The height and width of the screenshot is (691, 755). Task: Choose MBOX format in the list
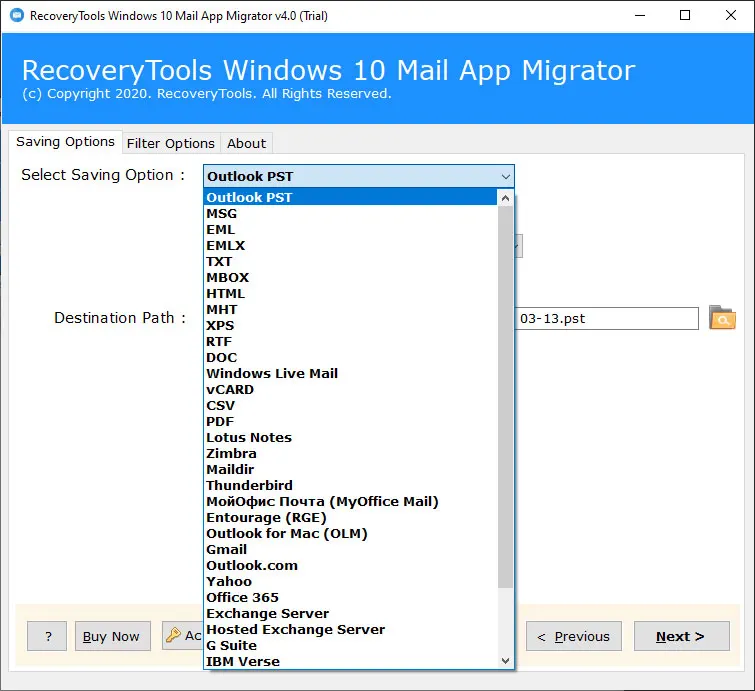(227, 277)
